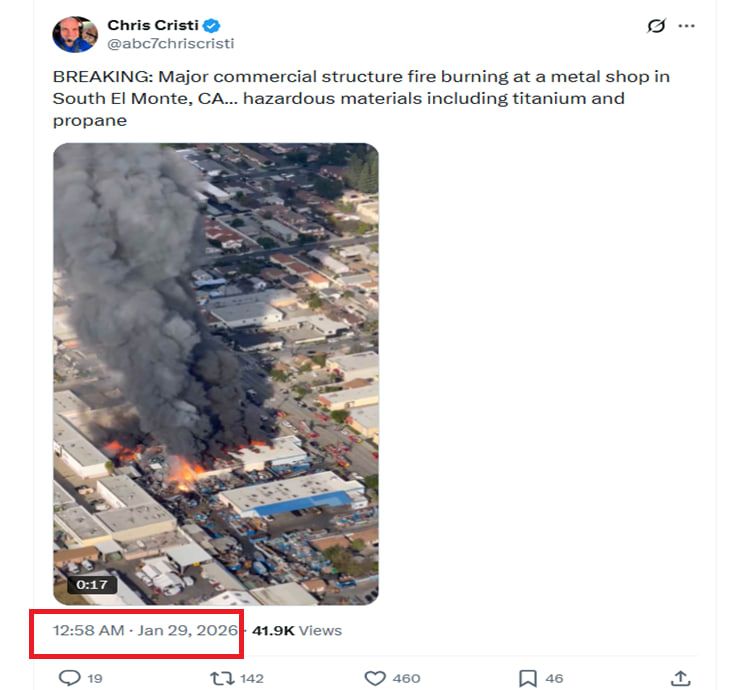Screen dimensions: 750x690
Task: Open the 12:58 AM Jan 29, 2026 timestamp
Action: point(146,630)
